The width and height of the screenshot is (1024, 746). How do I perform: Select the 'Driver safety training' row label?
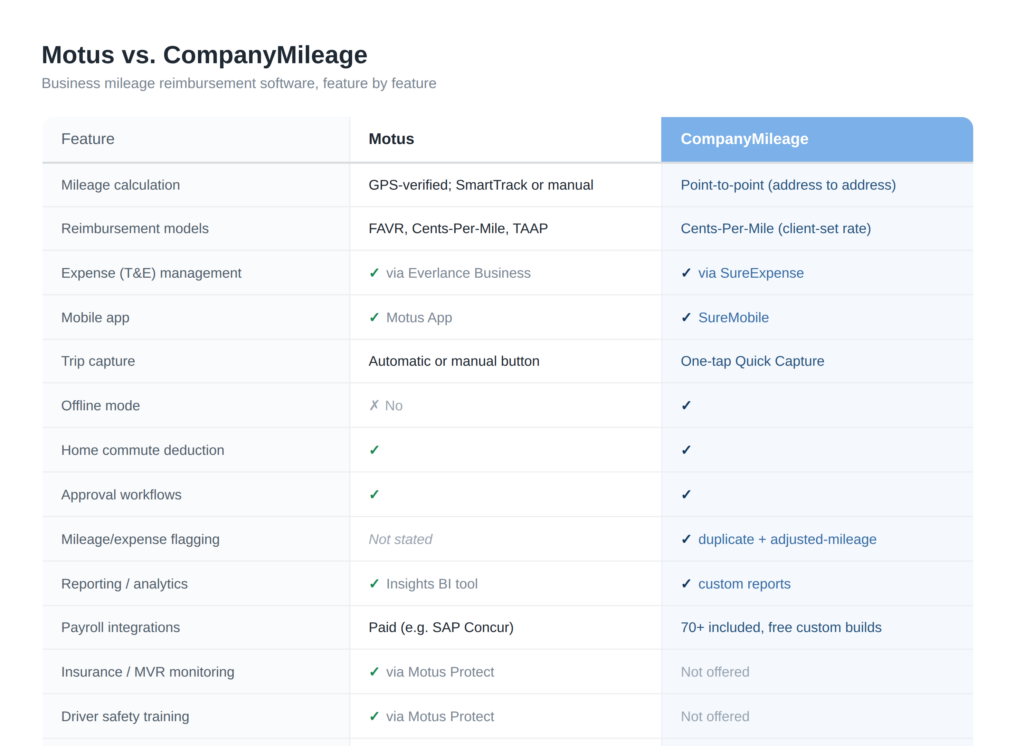point(125,717)
